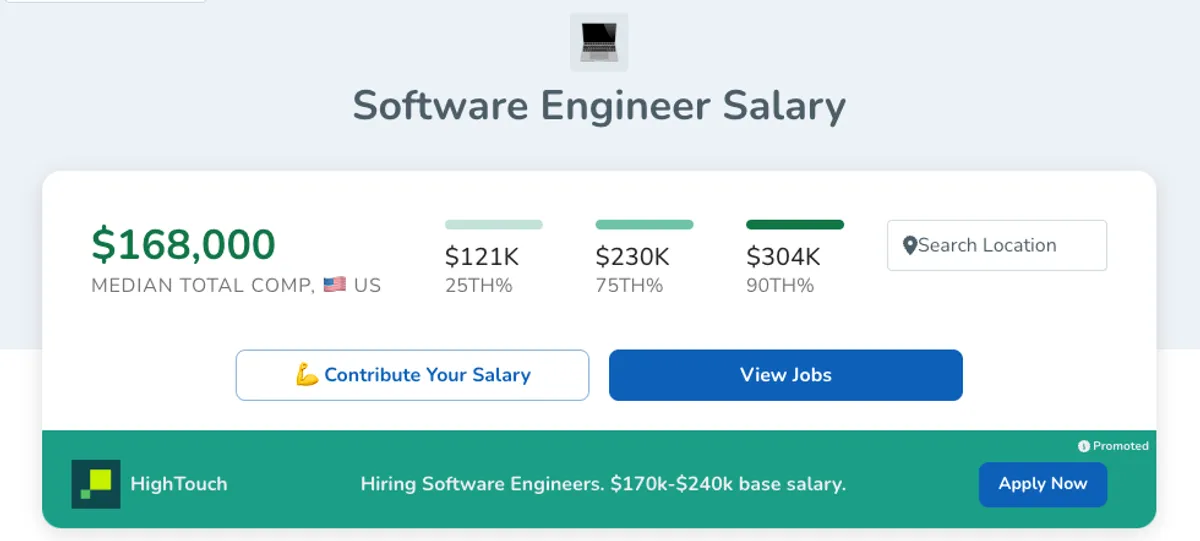Open the Hiring Software Engineers ad text
Image resolution: width=1200 pixels, height=541 pixels.
click(603, 484)
